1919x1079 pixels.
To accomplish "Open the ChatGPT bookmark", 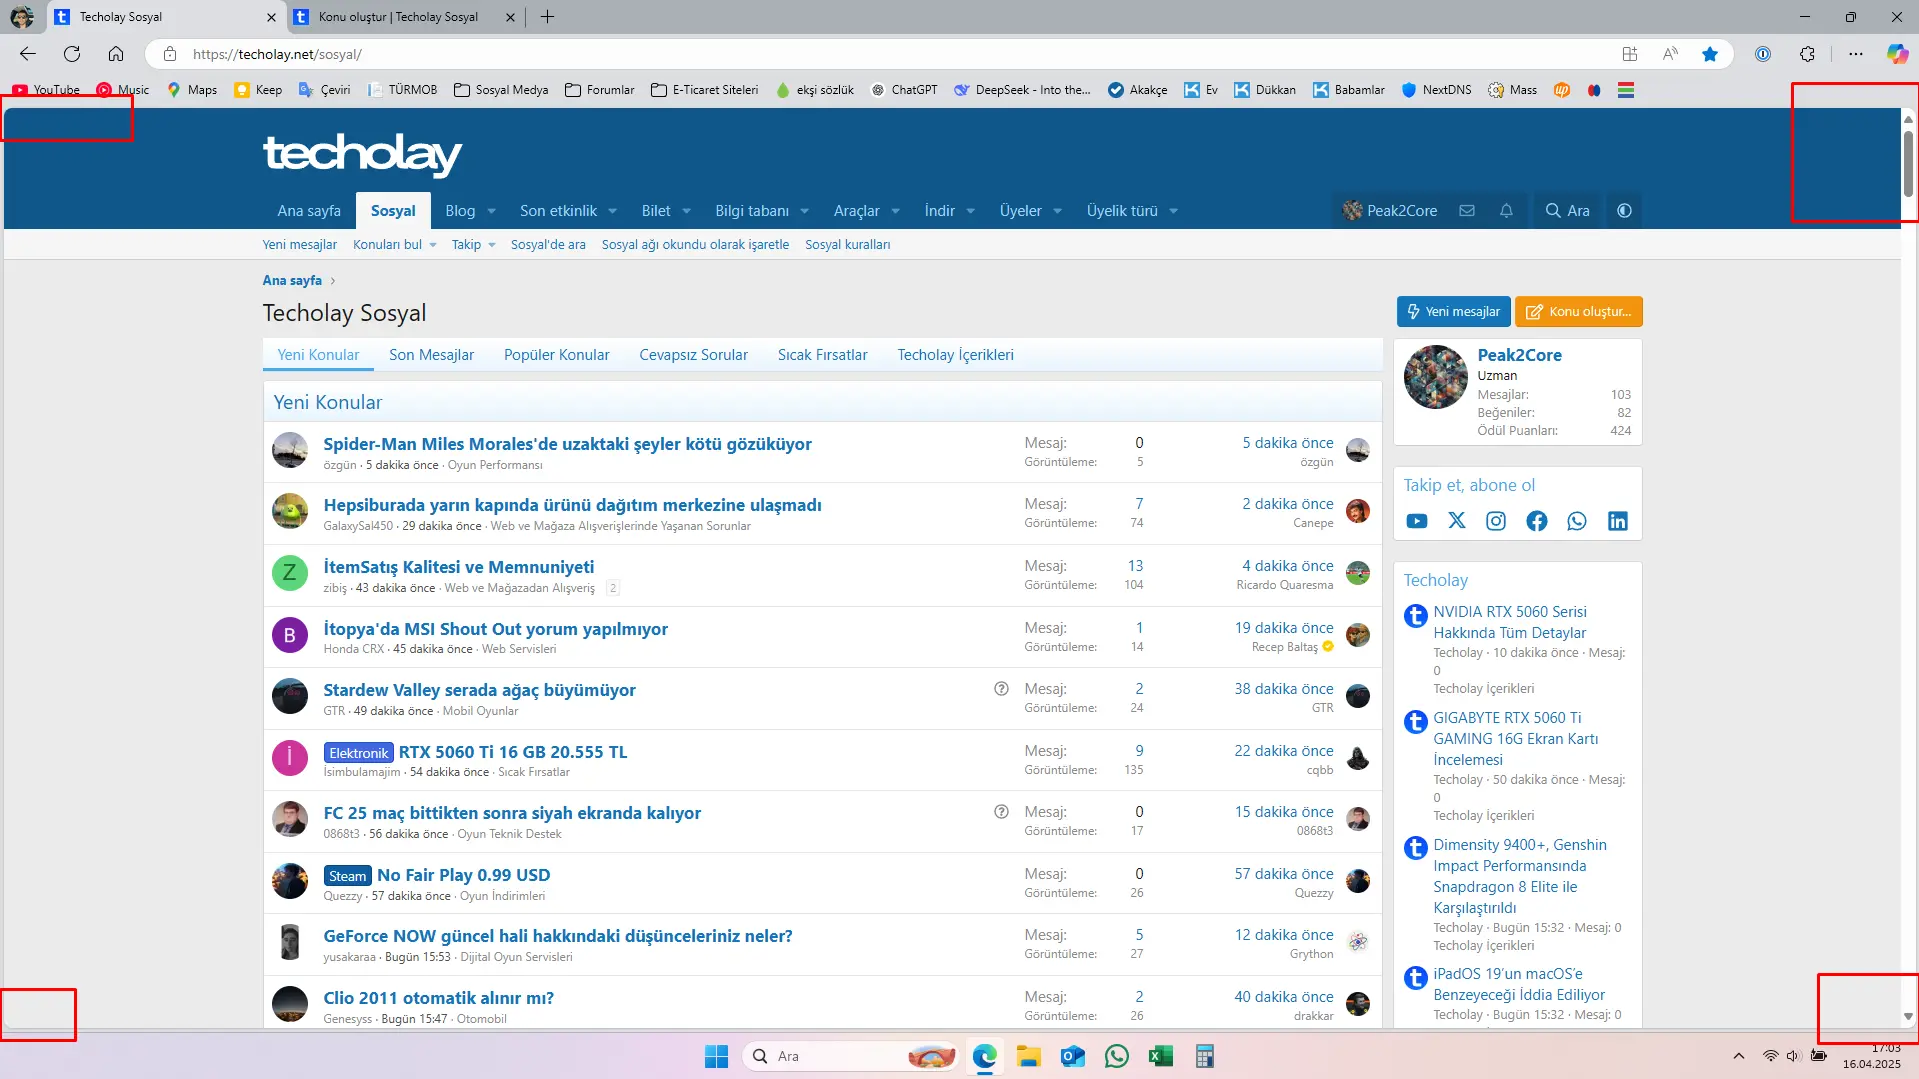I will (x=903, y=90).
